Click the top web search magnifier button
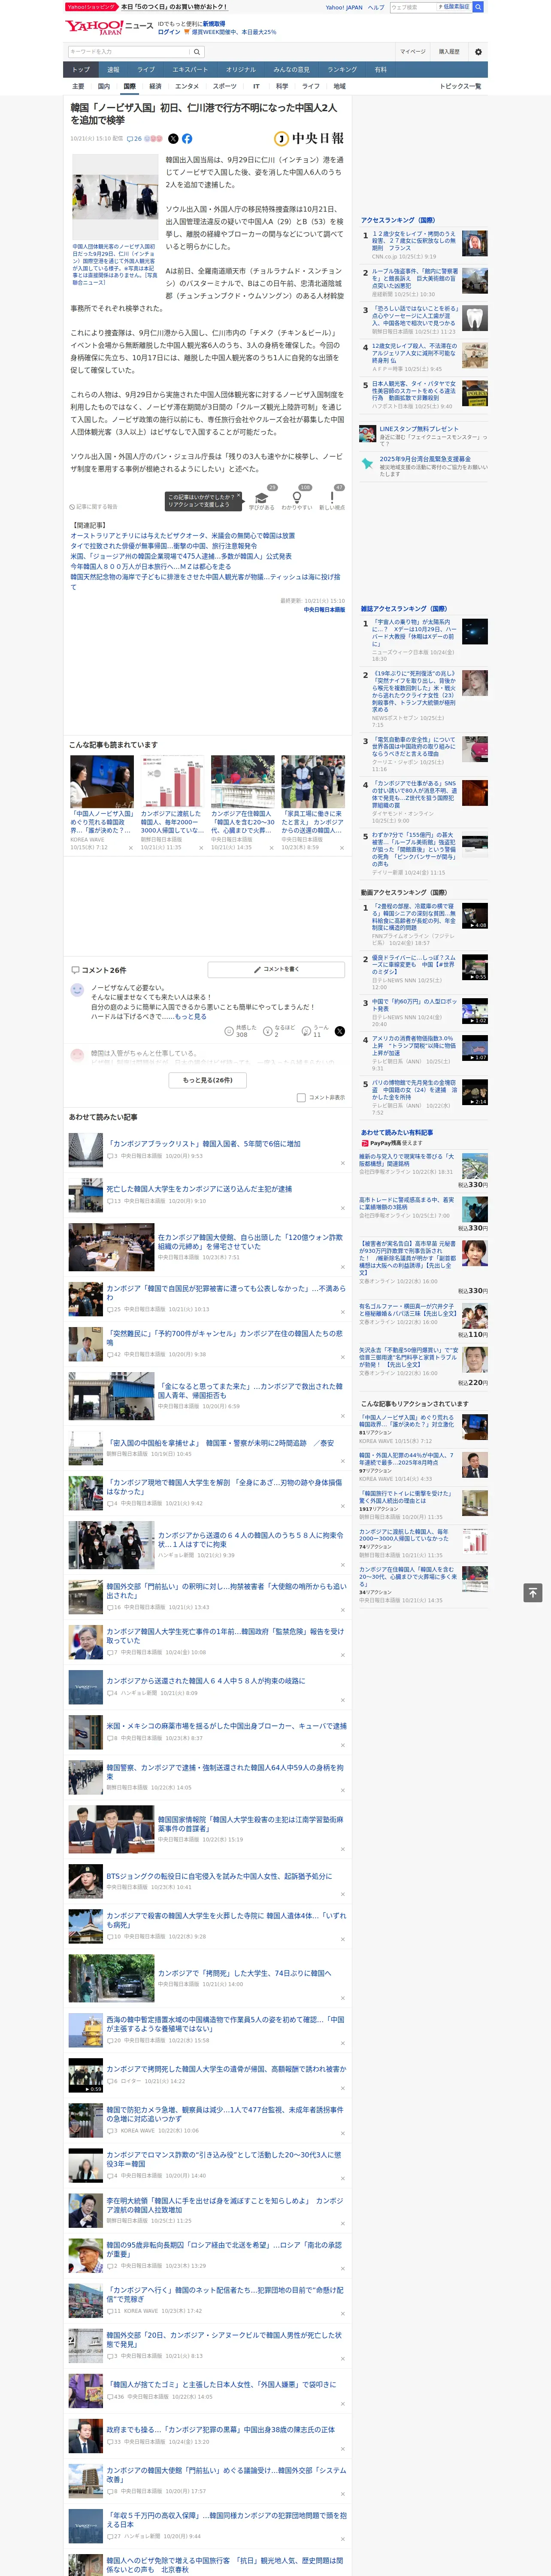Viewport: 551px width, 2576px height. [478, 7]
